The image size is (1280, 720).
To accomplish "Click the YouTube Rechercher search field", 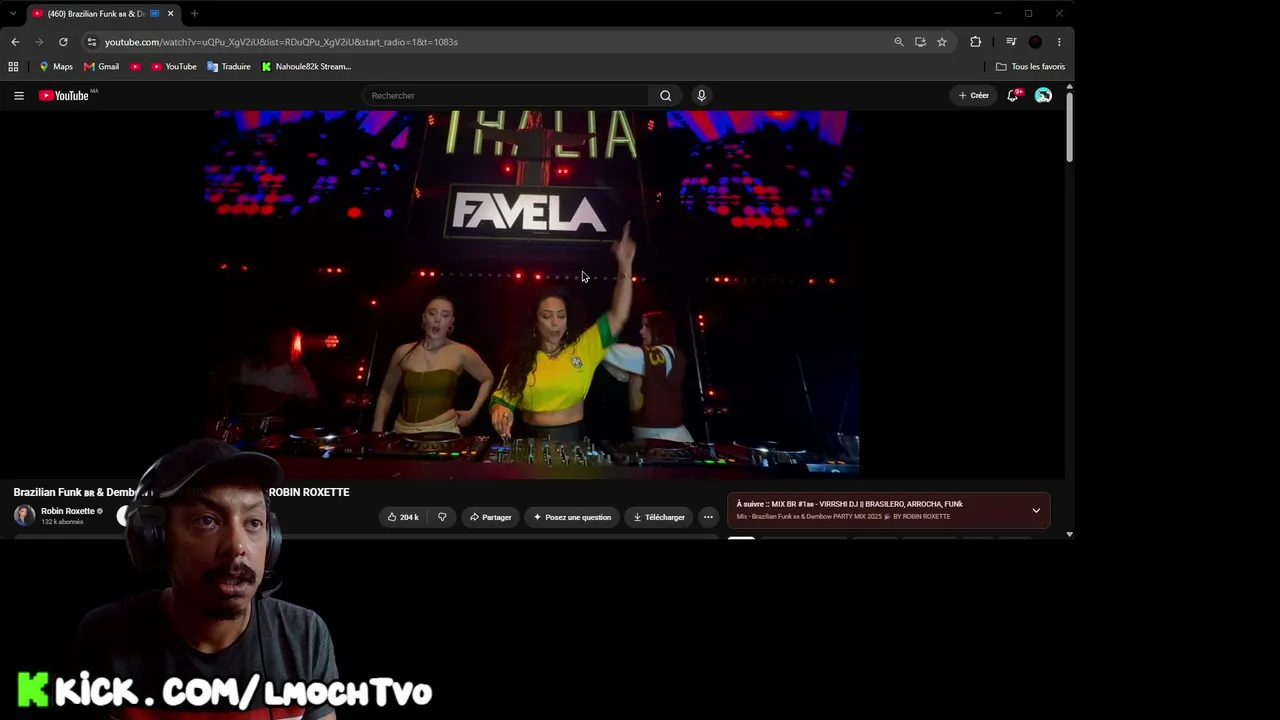I will [506, 96].
